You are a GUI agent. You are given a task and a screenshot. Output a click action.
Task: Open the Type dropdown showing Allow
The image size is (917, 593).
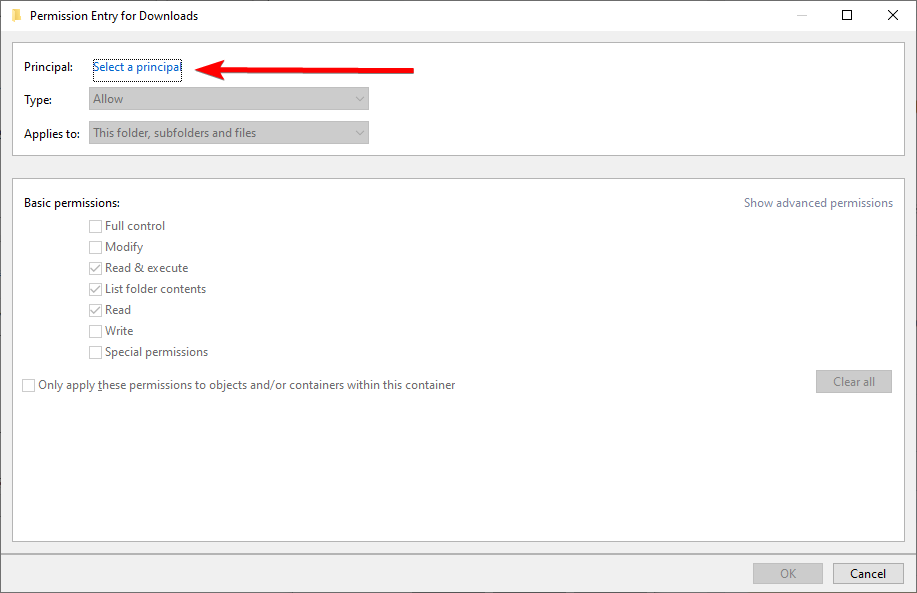(229, 99)
